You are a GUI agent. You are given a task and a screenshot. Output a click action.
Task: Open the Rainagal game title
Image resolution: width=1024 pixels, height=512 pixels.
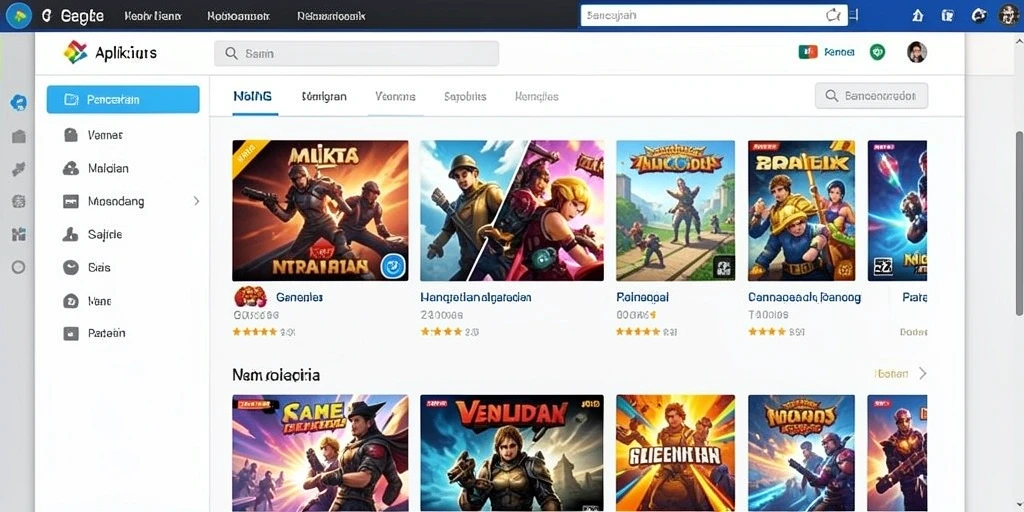click(643, 297)
